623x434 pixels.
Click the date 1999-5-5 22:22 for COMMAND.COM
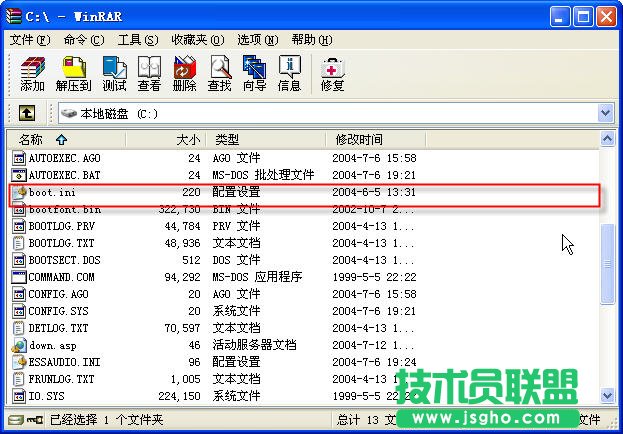click(x=374, y=277)
